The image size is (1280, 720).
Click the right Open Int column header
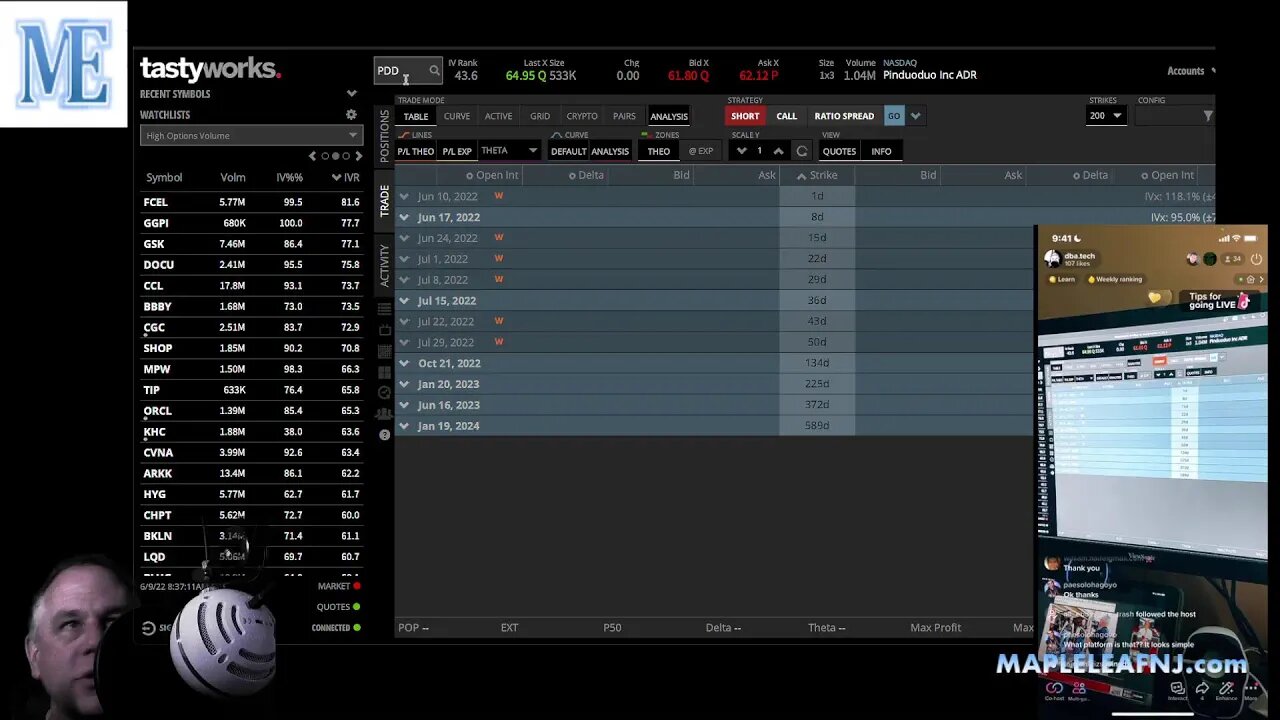click(1167, 175)
